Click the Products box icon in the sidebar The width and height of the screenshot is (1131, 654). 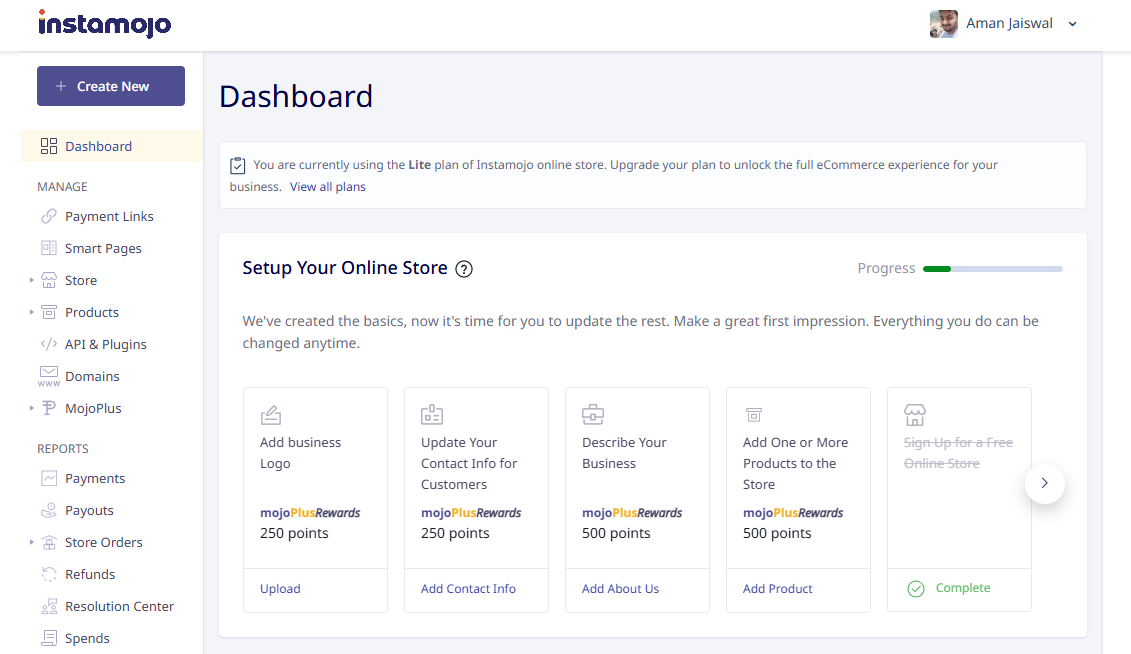click(x=49, y=312)
